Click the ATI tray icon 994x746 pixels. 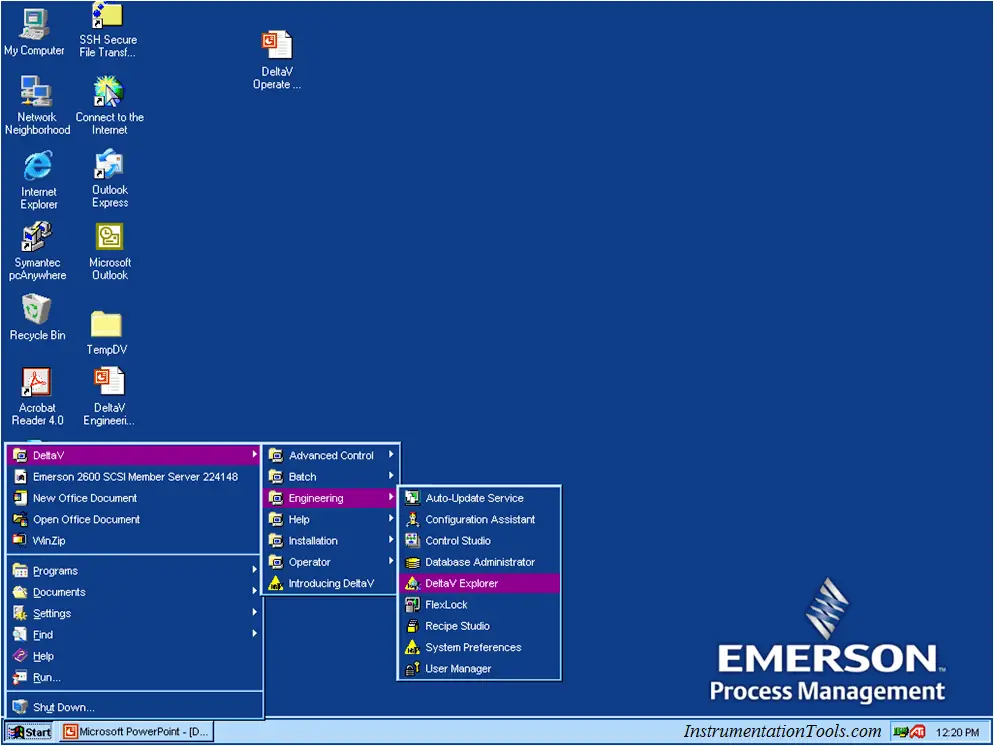tap(917, 732)
